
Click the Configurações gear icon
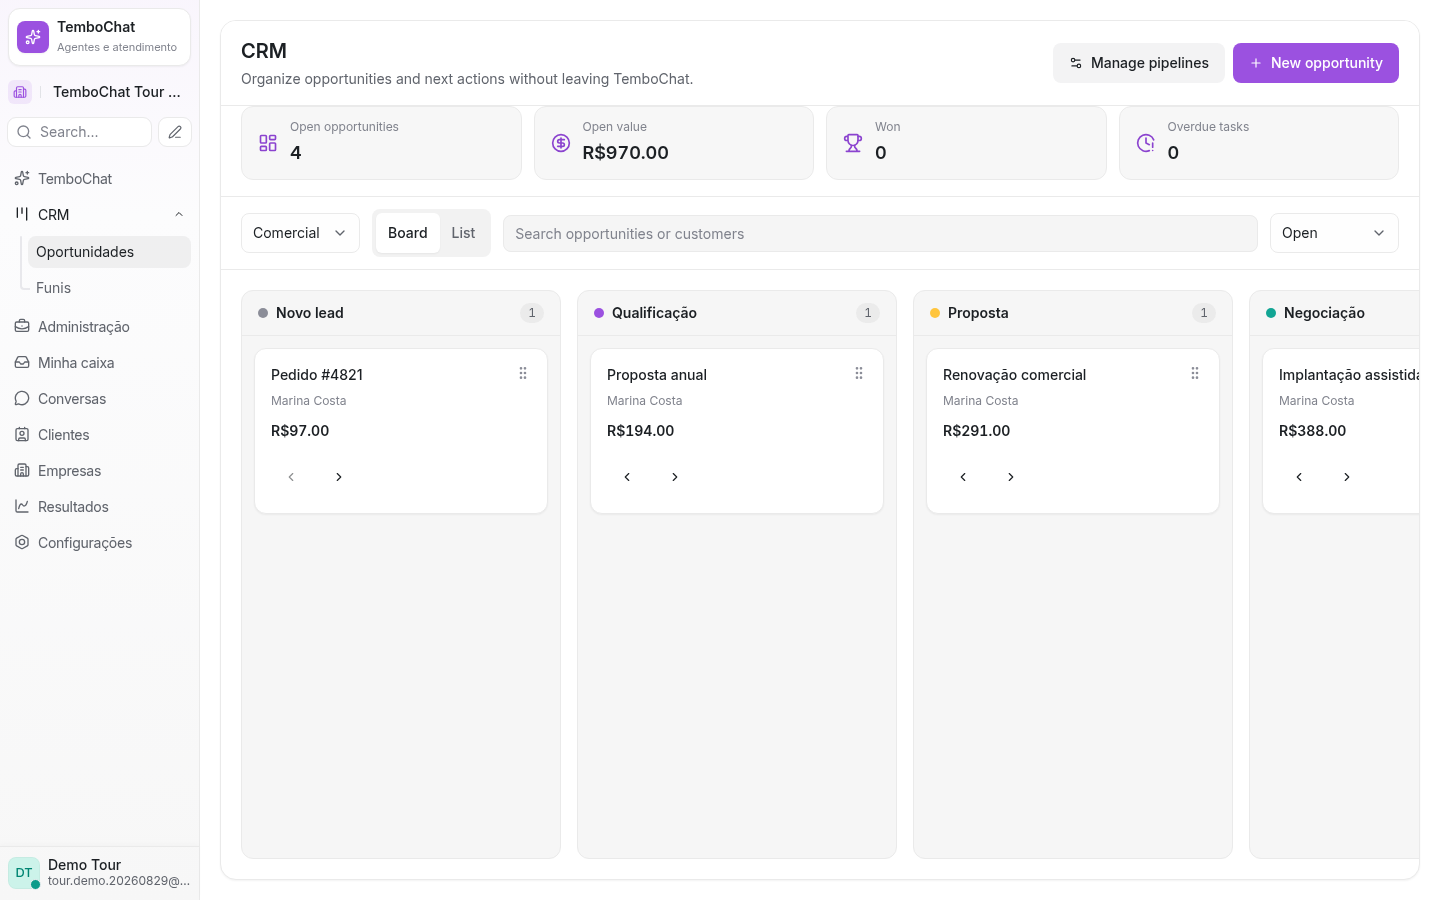coord(22,542)
